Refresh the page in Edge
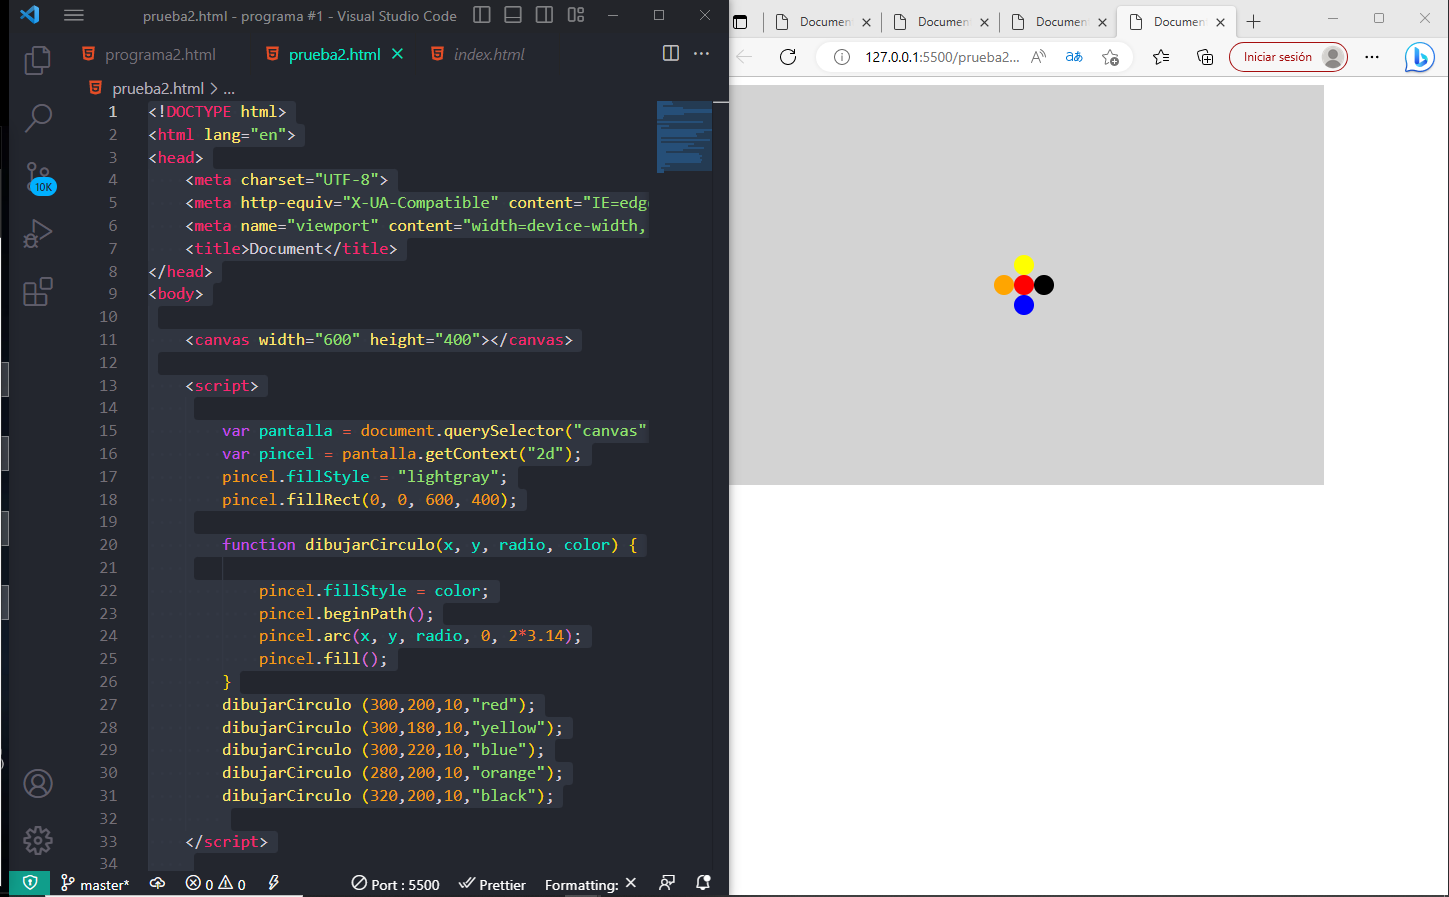The image size is (1449, 897). tap(788, 57)
